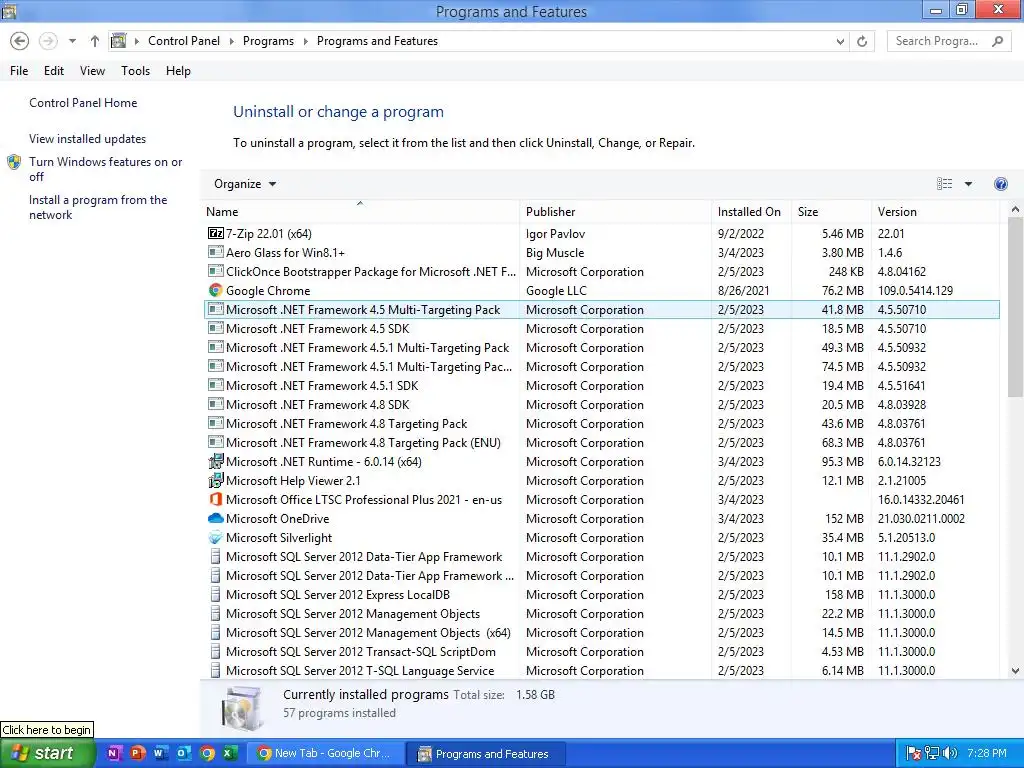Click the search magnifier icon

[x=997, y=41]
